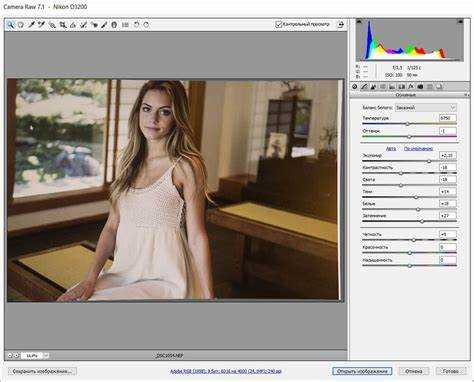The width and height of the screenshot is (474, 382).
Task: Toggle highlight clipping warning on the histogram
Action: 460,22
